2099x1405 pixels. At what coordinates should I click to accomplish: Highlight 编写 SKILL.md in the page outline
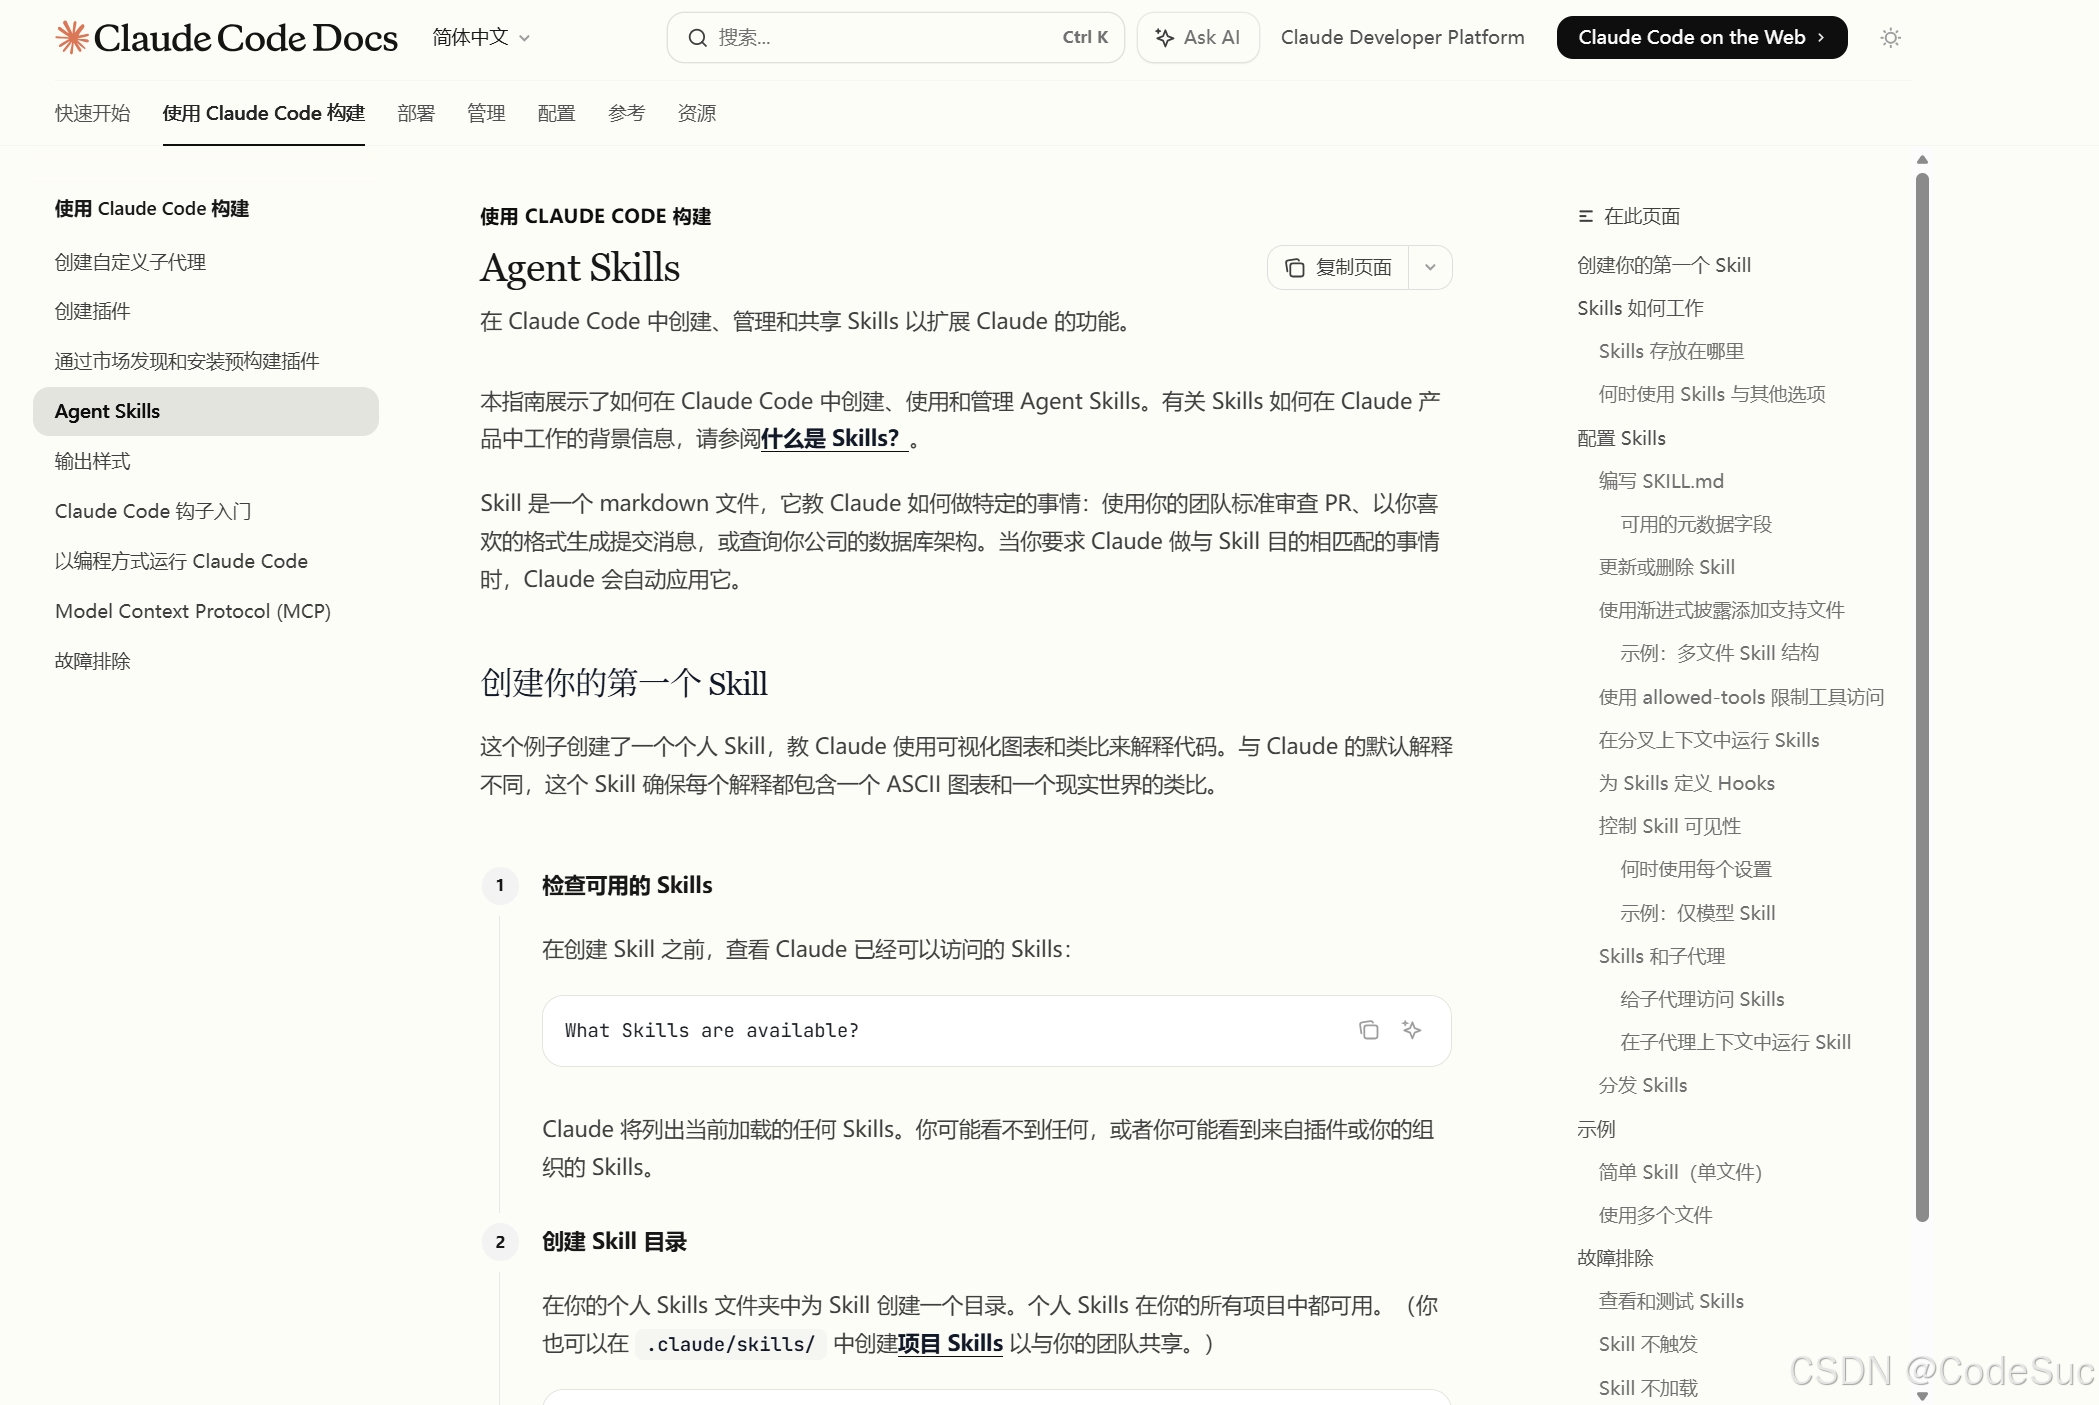pyautogui.click(x=1662, y=480)
